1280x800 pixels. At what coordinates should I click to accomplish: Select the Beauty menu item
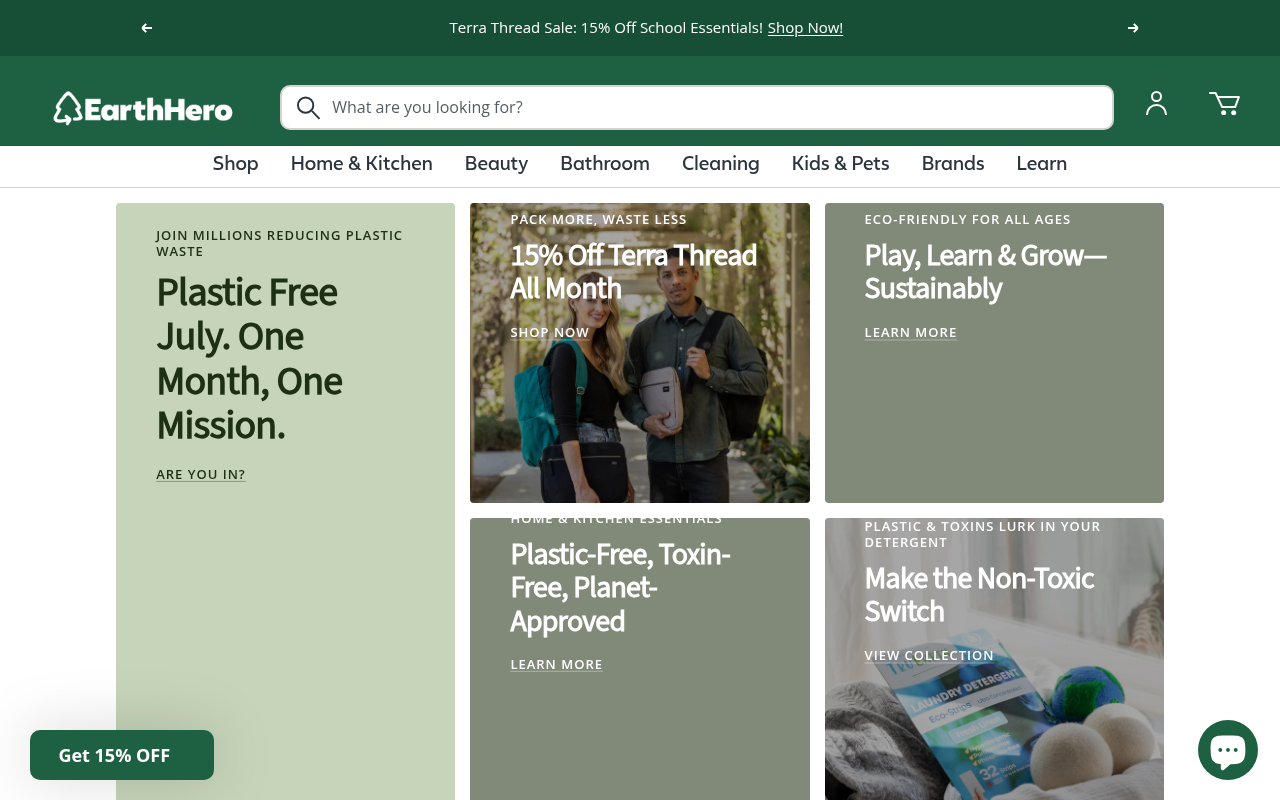[x=496, y=163]
